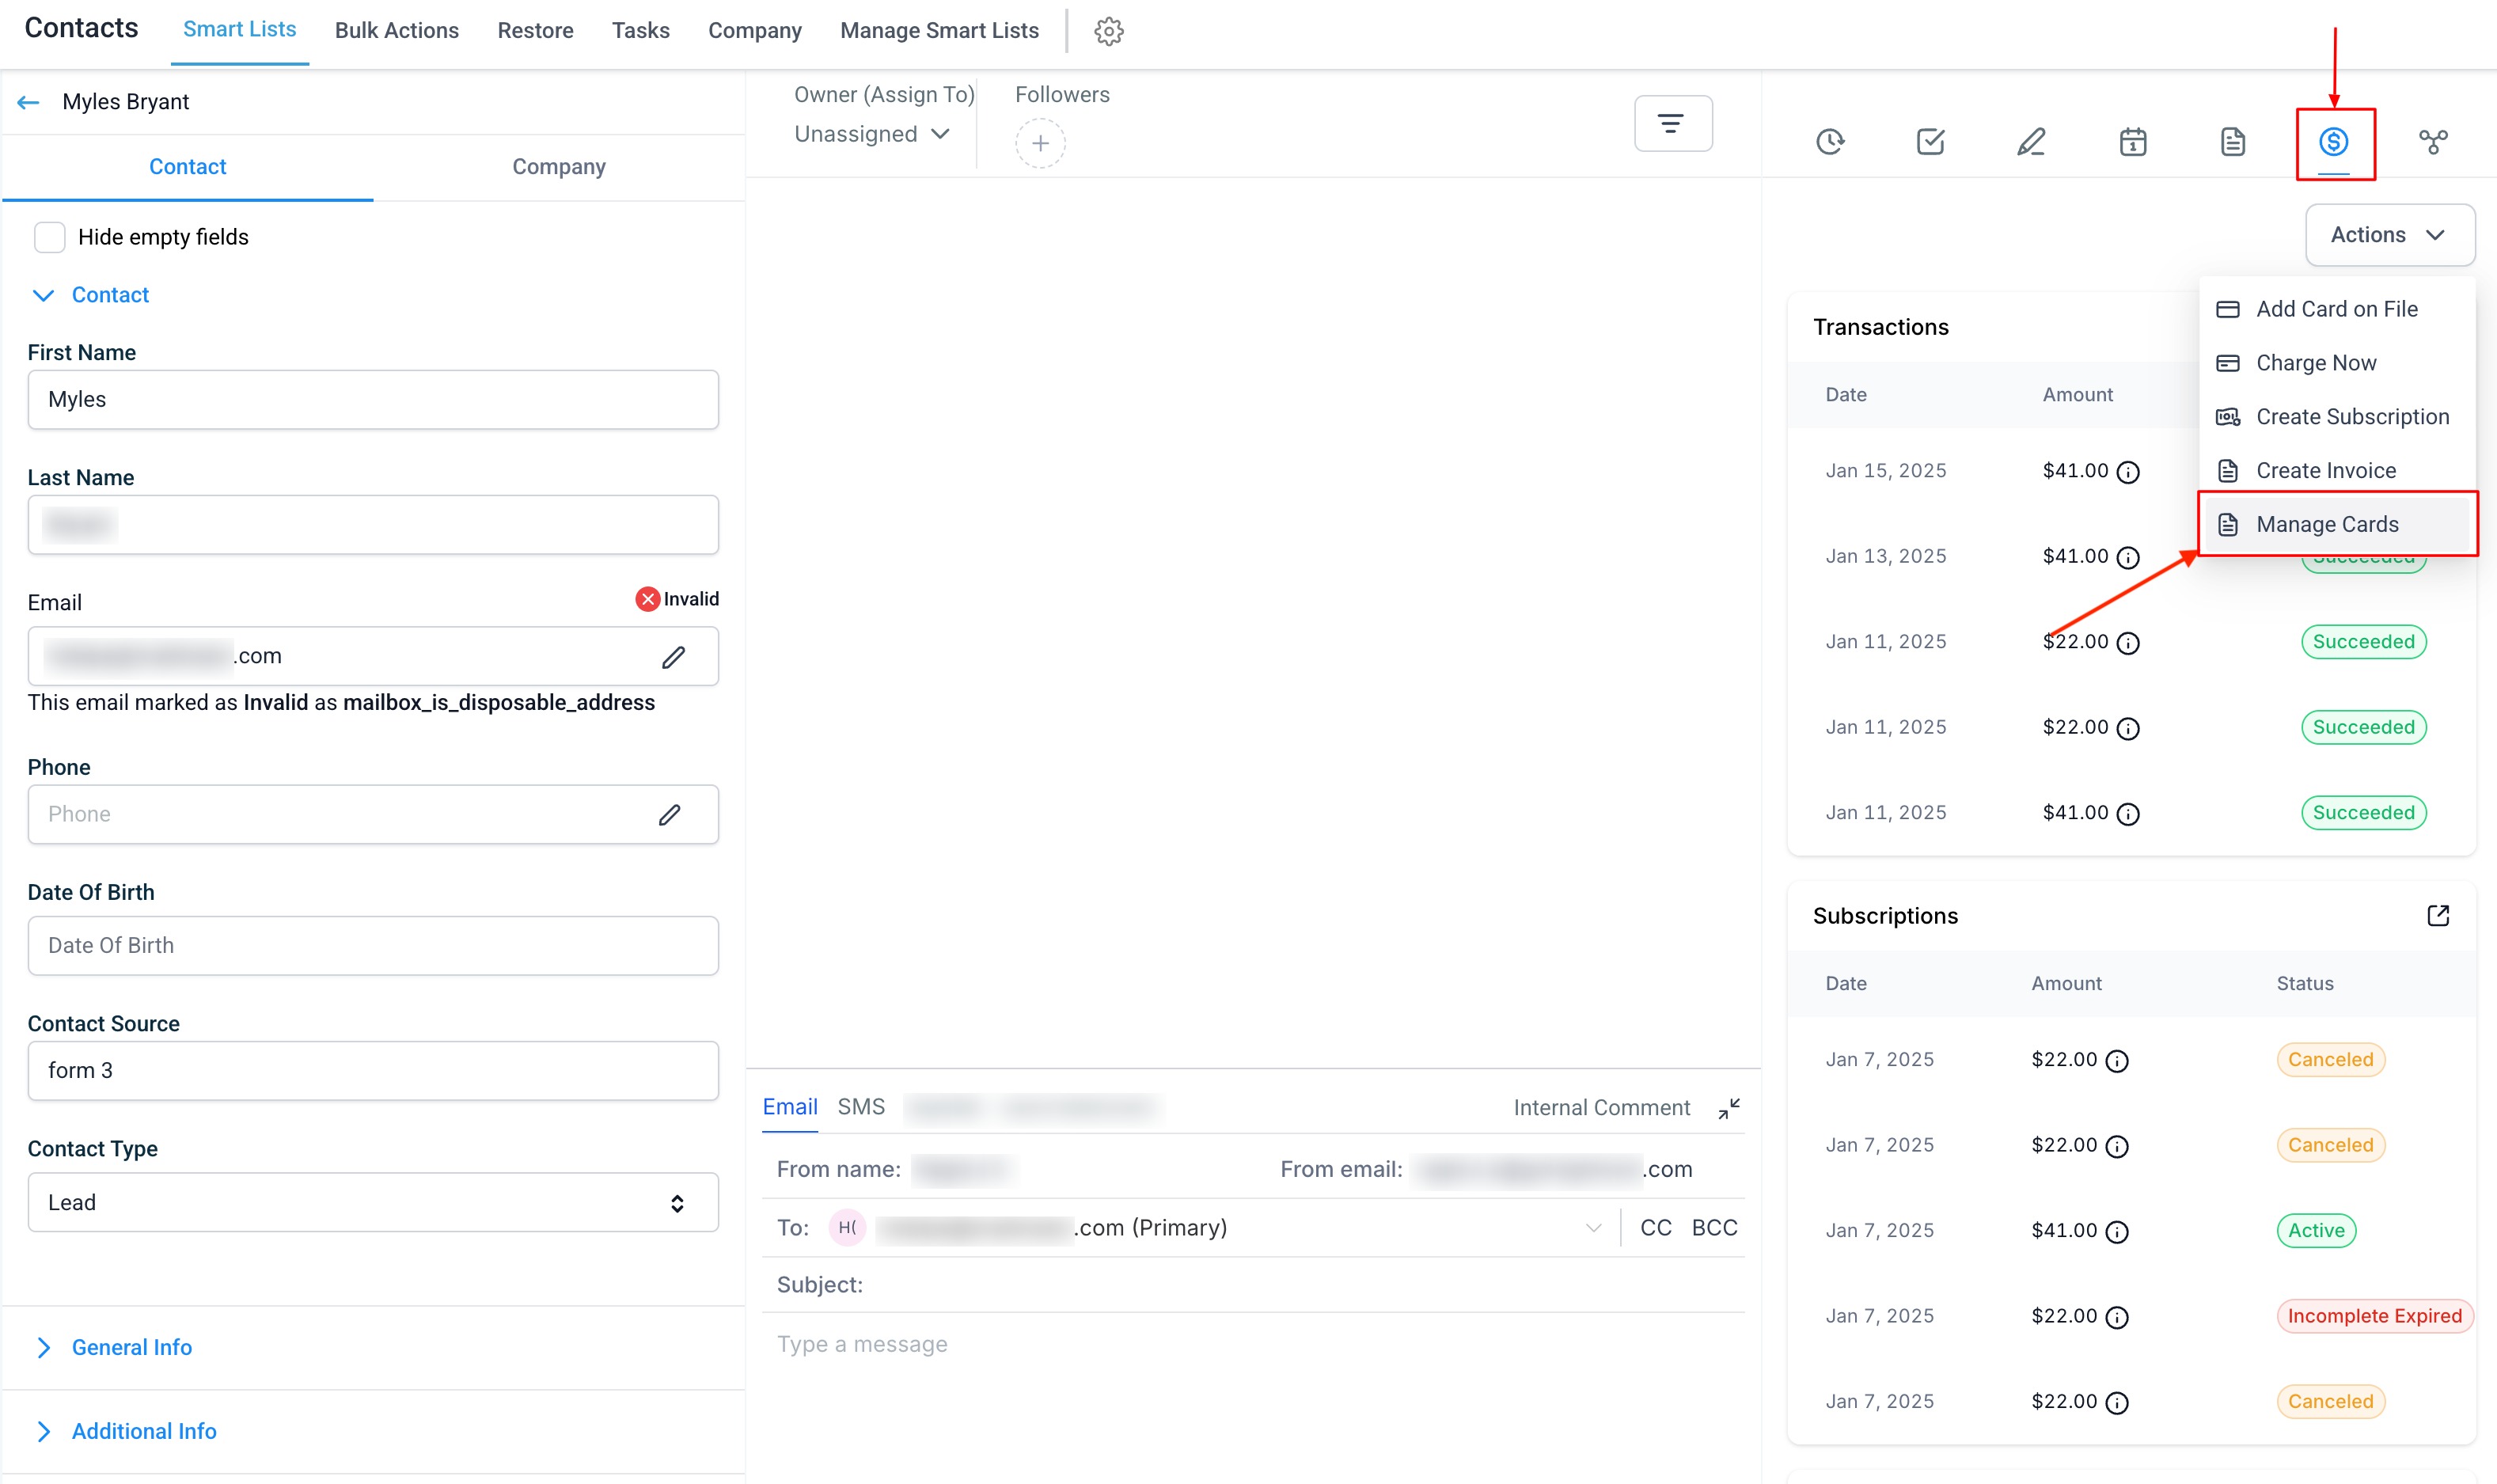Add a follower with the plus icon
This screenshot has width=2497, height=1484.
(1040, 143)
